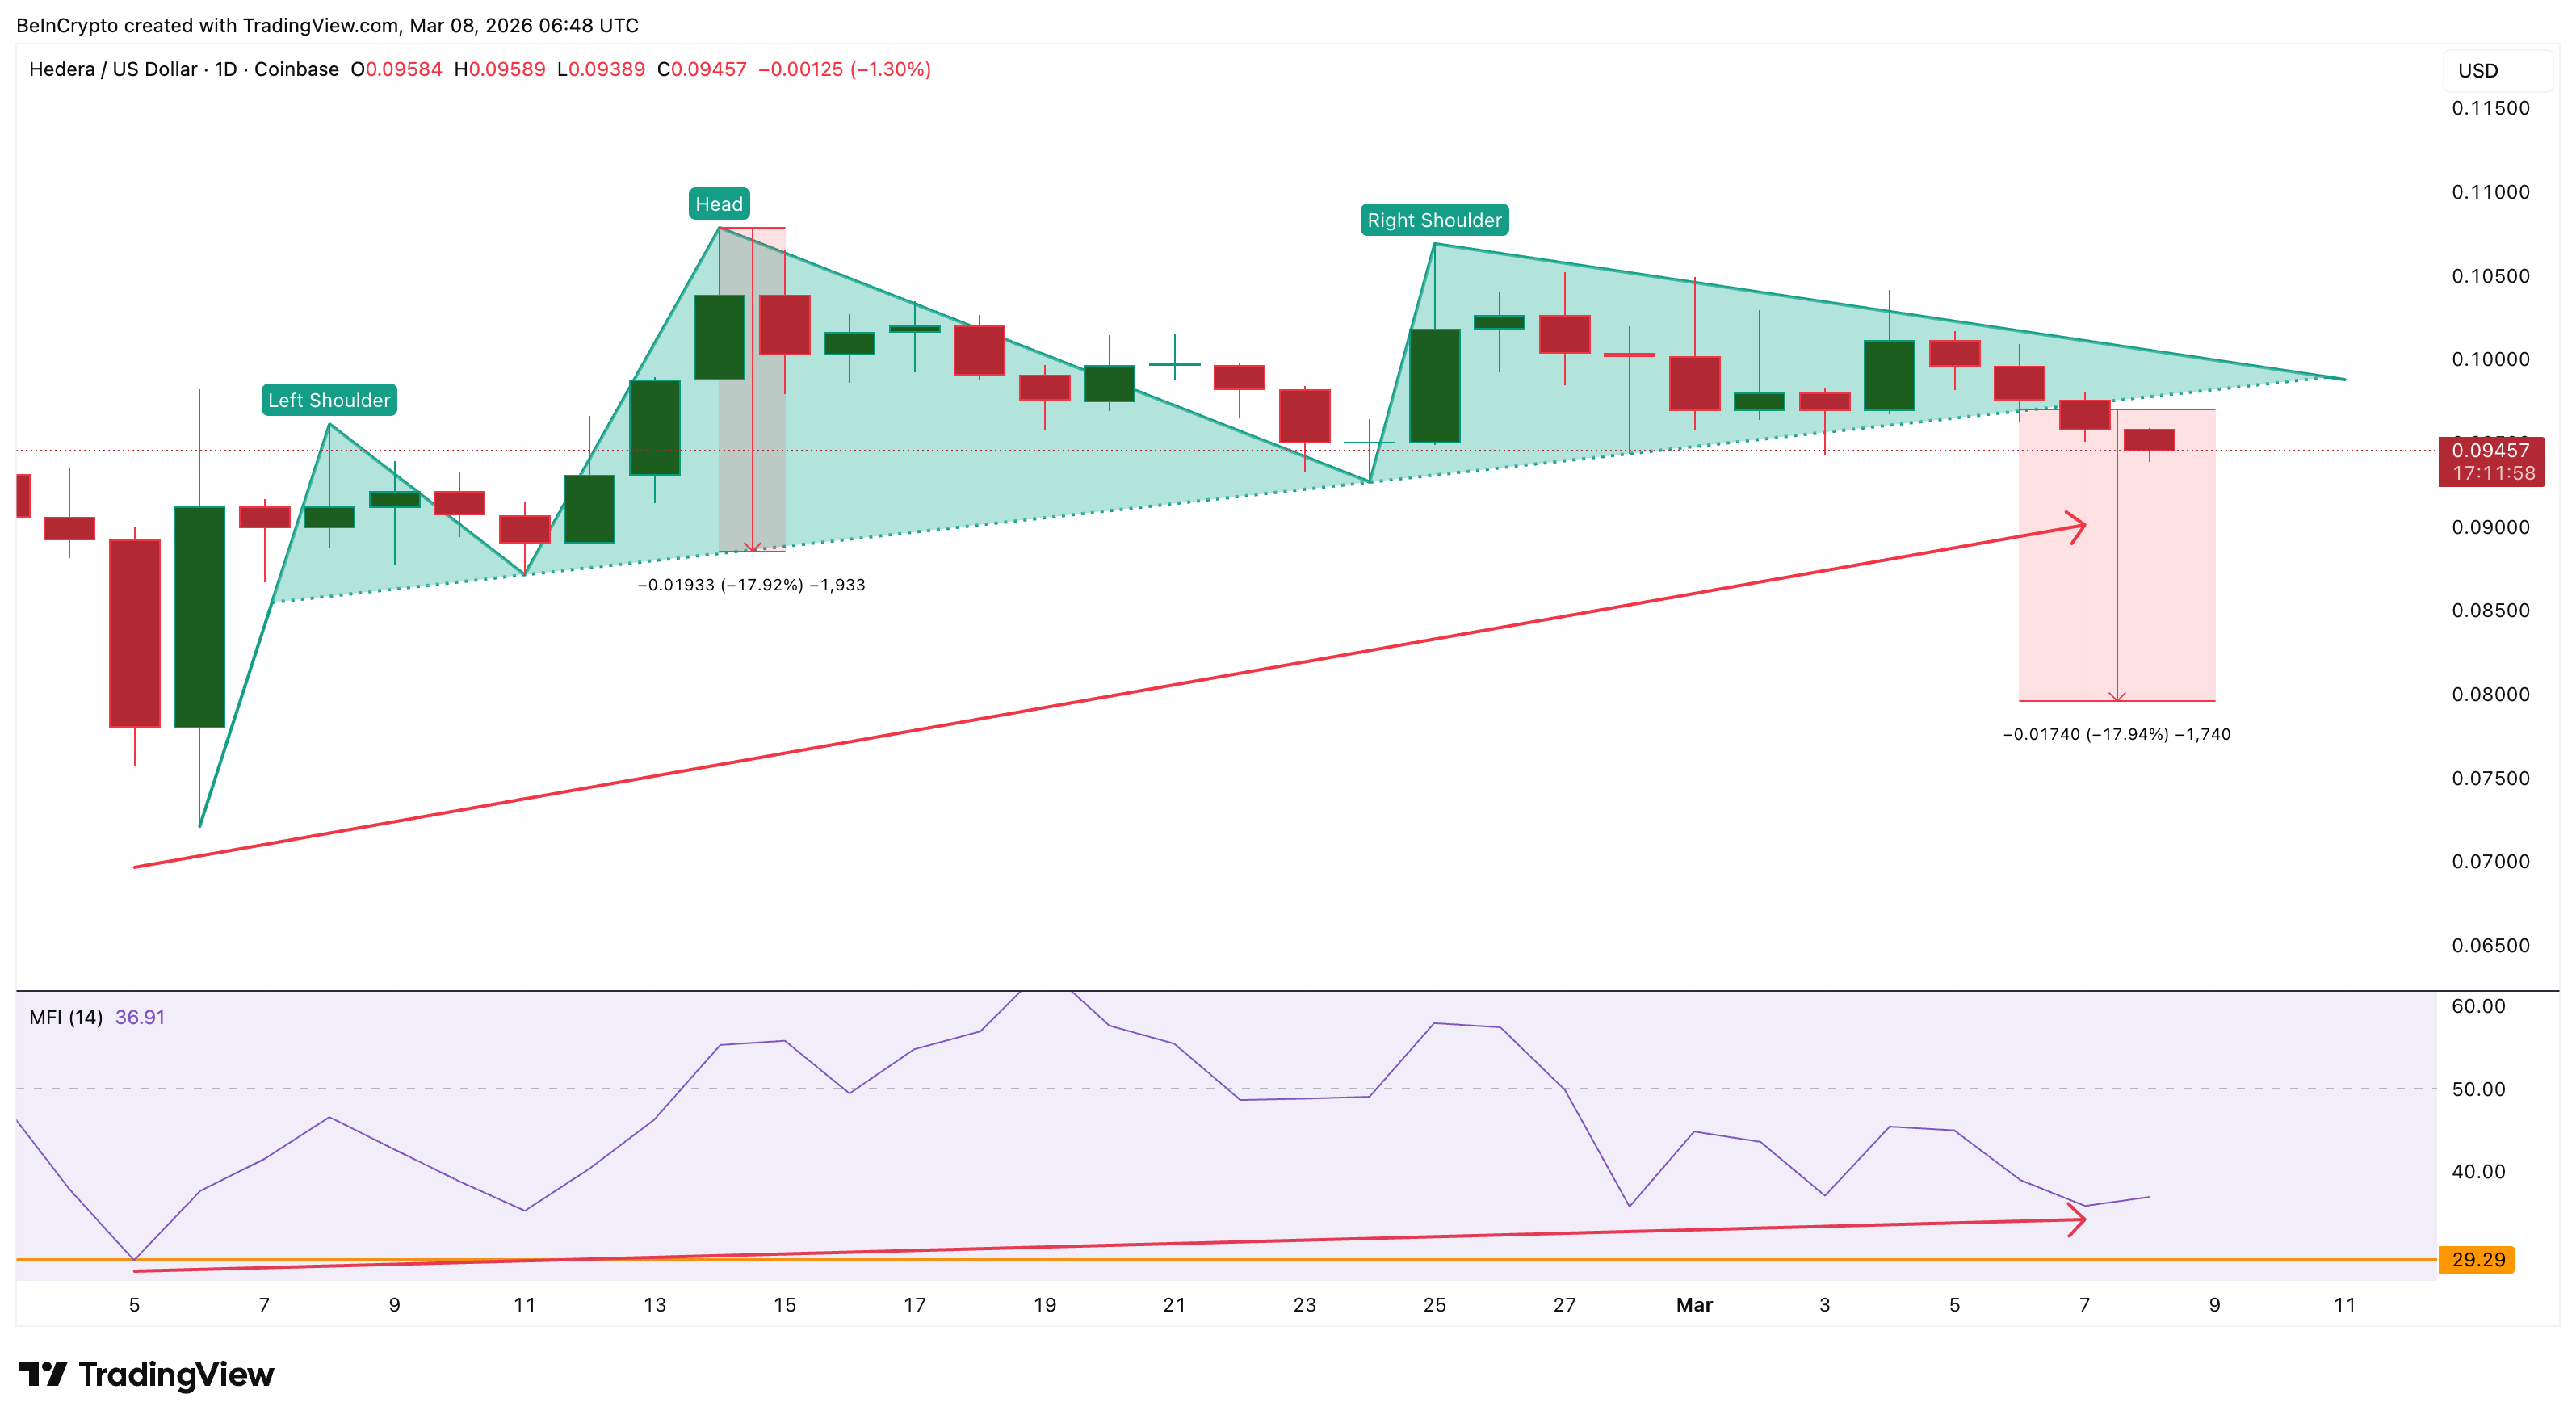Click the Mar label on the time axis
2576x1423 pixels.
pos(1695,1305)
